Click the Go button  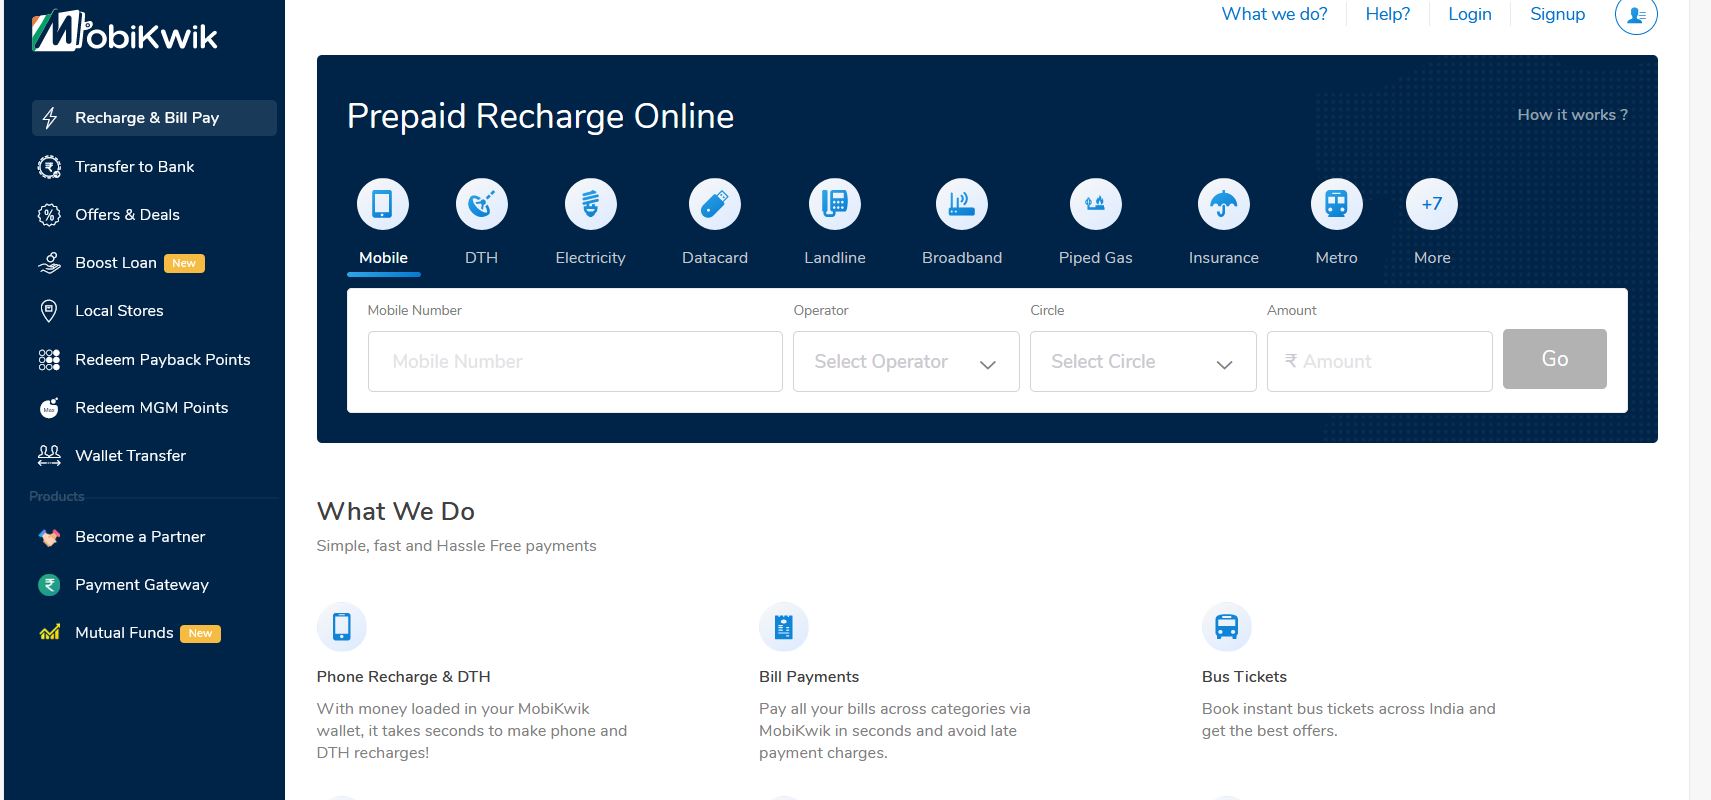pyautogui.click(x=1555, y=359)
